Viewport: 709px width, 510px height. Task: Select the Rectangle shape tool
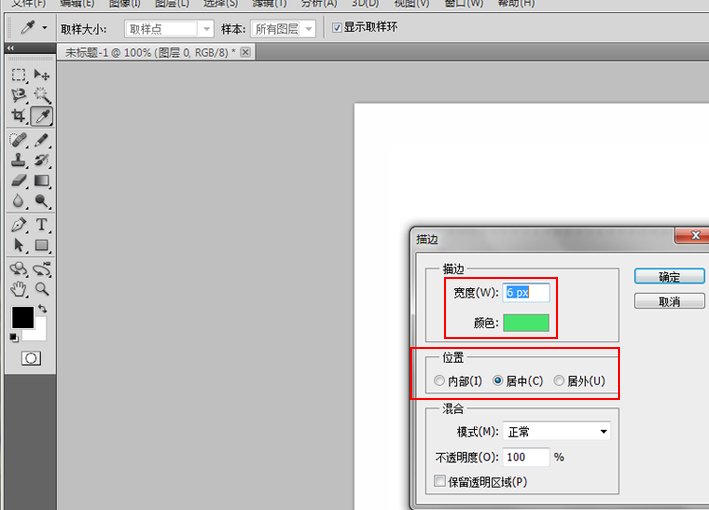pos(42,245)
